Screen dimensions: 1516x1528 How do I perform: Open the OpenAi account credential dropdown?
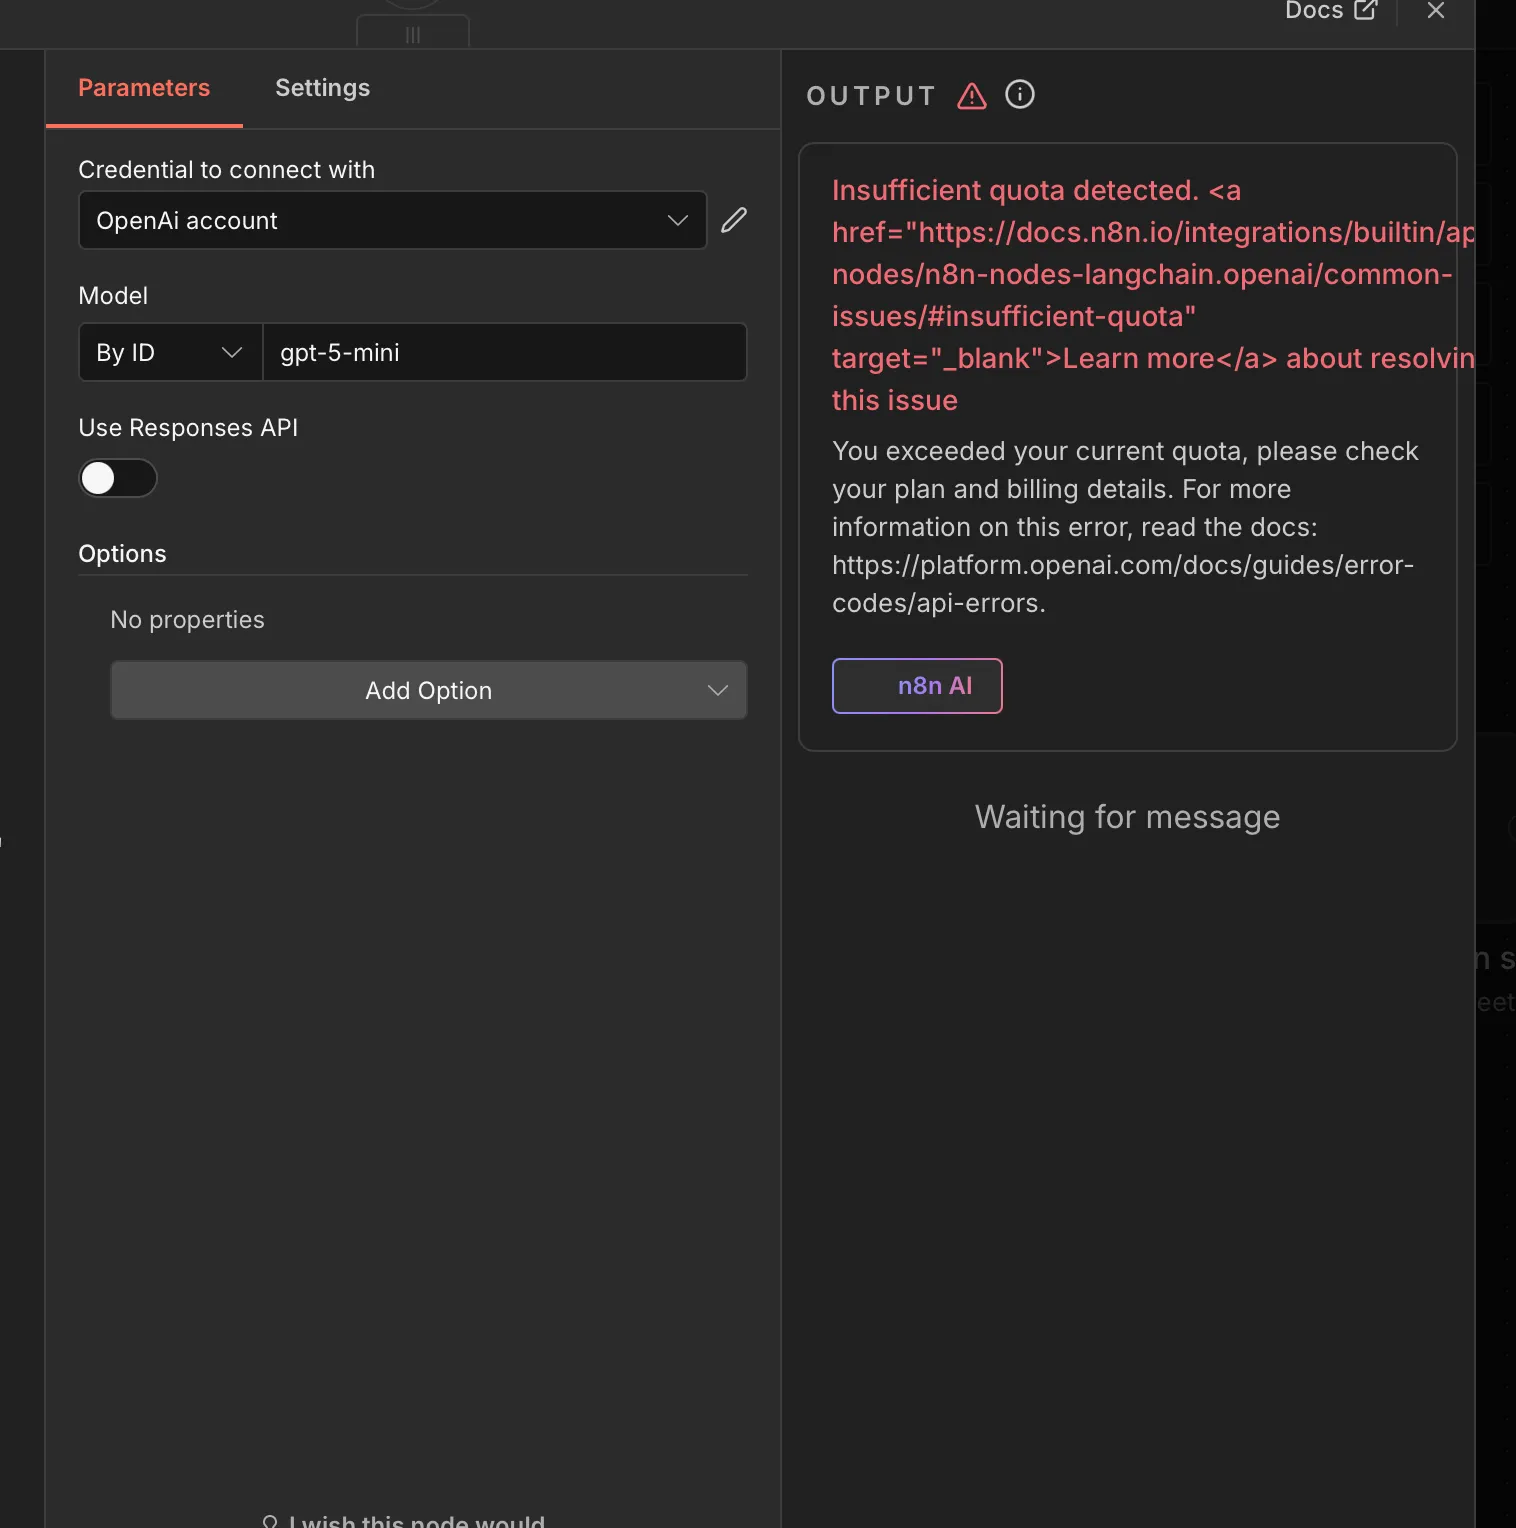pyautogui.click(x=392, y=220)
